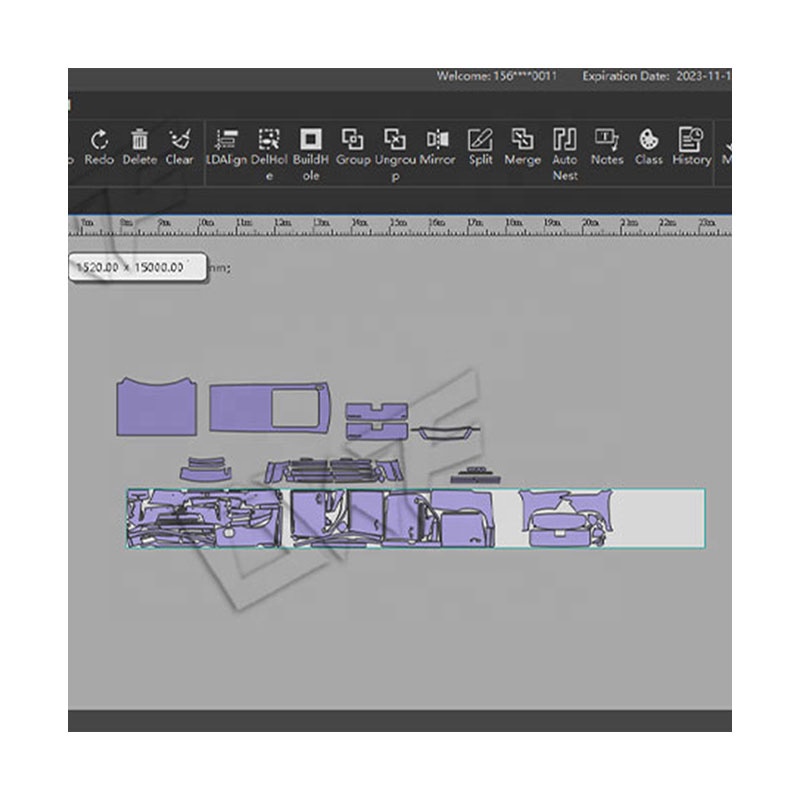Click the Redo icon
Image resolution: width=800 pixels, height=800 pixels.
pyautogui.click(x=99, y=140)
